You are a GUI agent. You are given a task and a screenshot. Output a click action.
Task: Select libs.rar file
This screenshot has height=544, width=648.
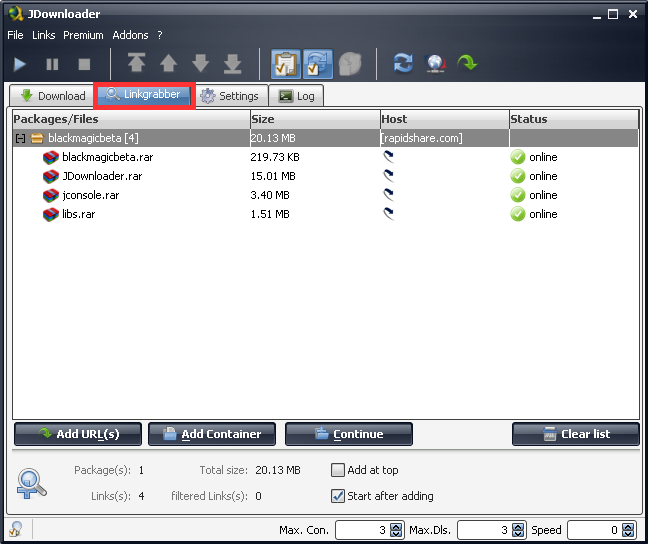click(x=79, y=214)
